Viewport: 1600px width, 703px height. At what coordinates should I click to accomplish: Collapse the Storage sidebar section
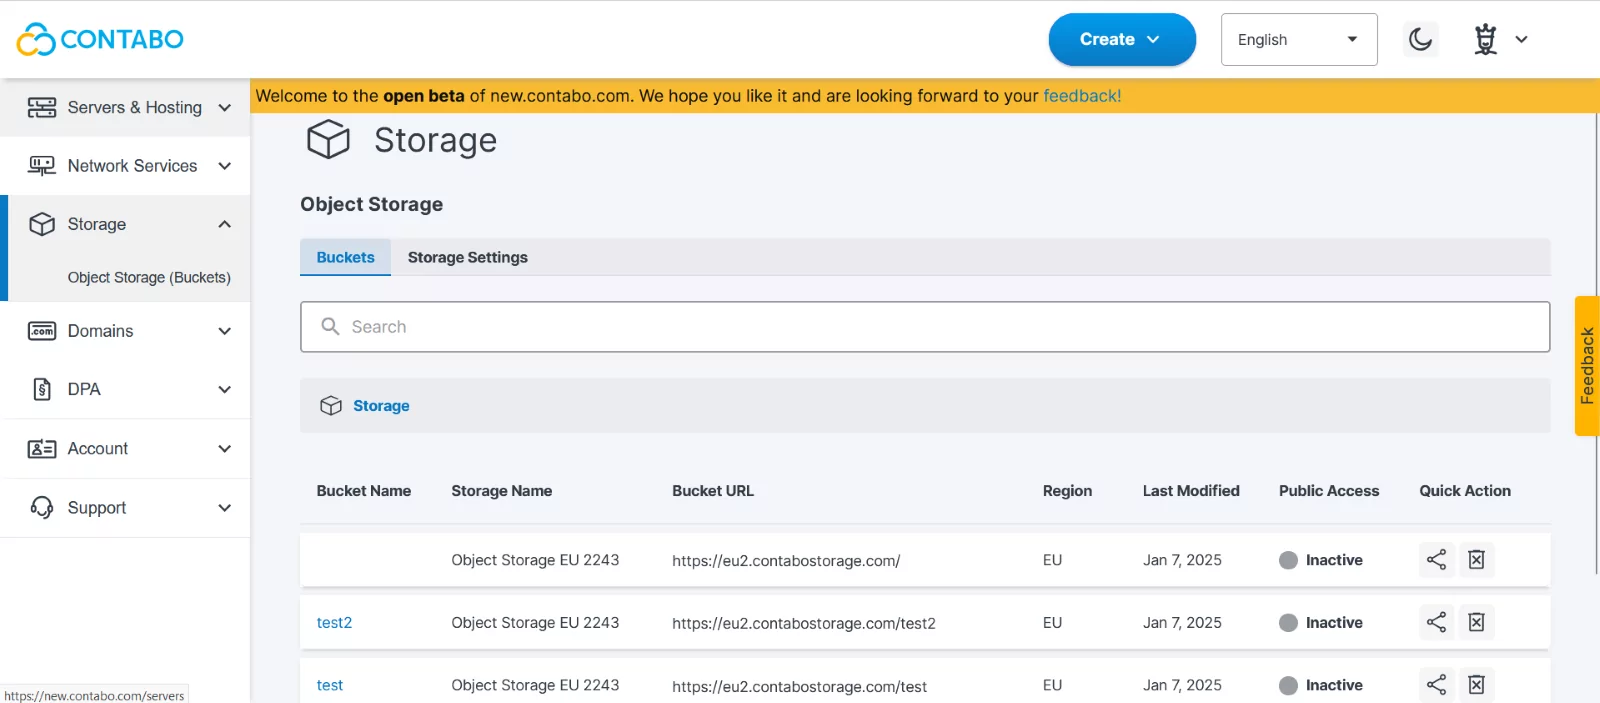(x=225, y=224)
